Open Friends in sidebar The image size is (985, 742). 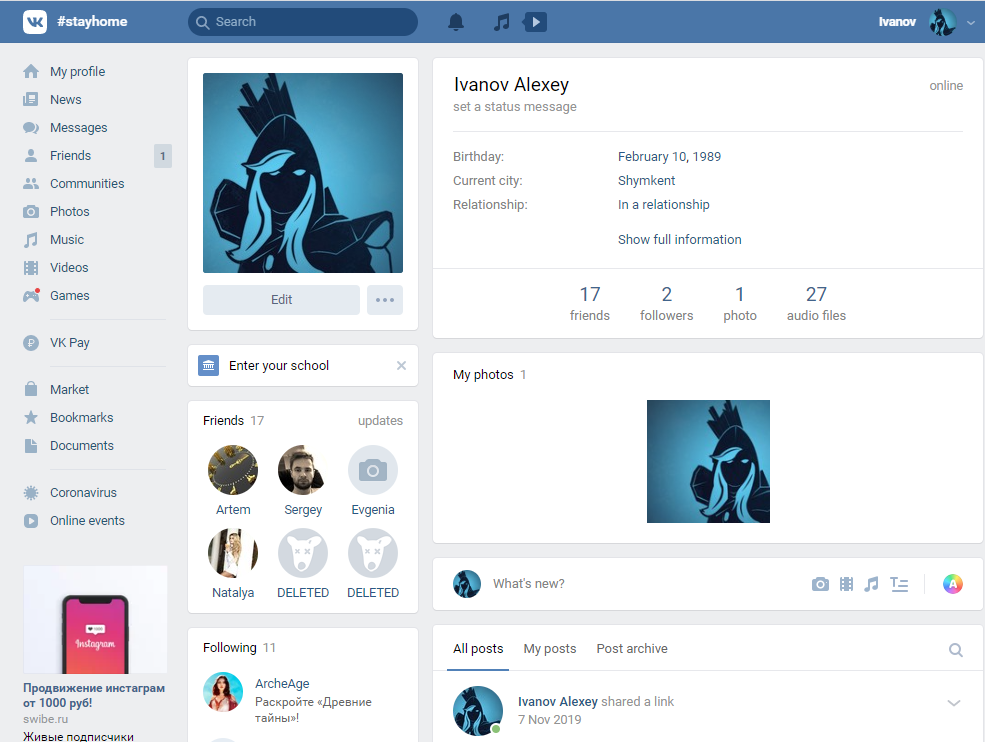tap(70, 155)
